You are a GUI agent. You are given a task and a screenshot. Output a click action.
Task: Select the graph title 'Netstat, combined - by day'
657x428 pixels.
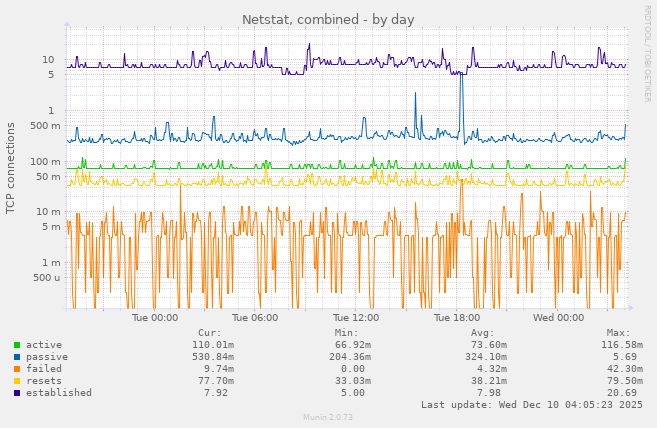click(x=328, y=20)
